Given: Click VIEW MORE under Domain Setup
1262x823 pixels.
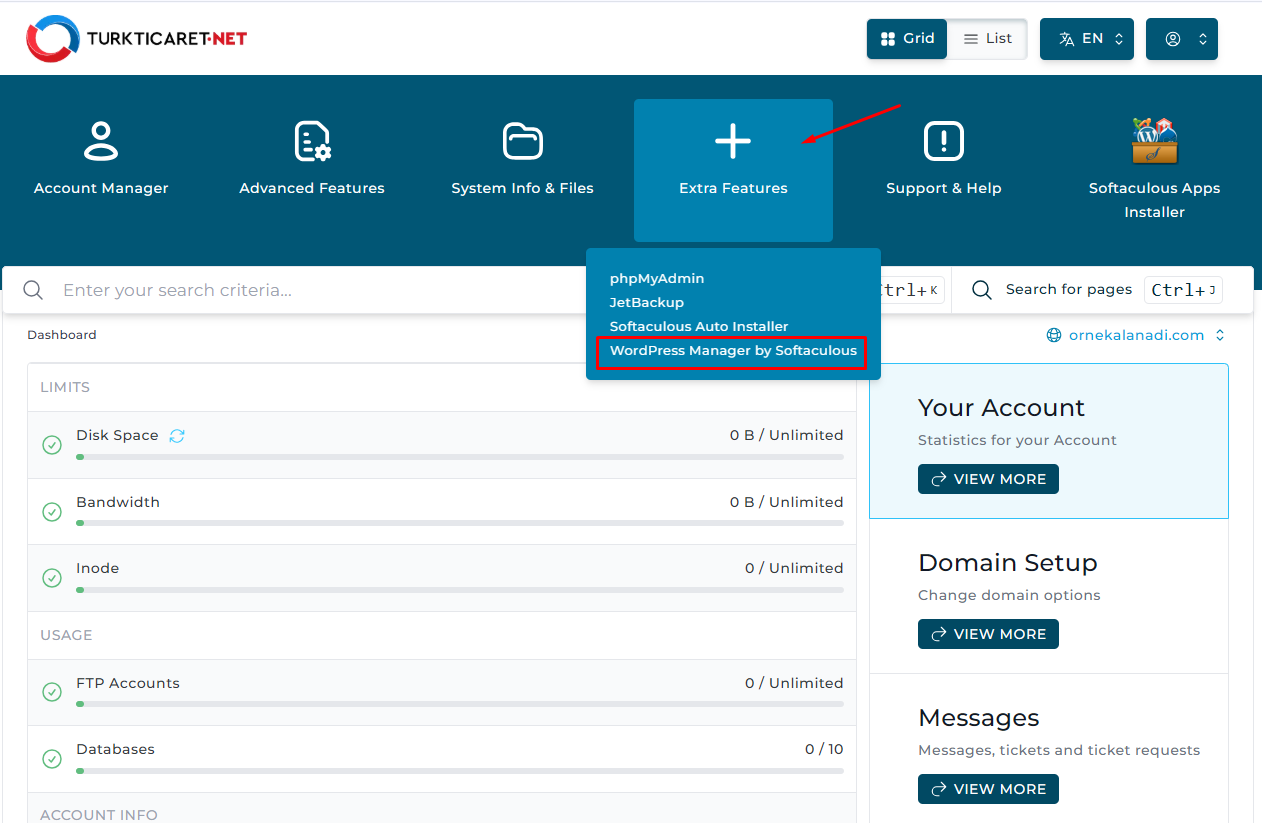Looking at the screenshot, I should [x=988, y=634].
